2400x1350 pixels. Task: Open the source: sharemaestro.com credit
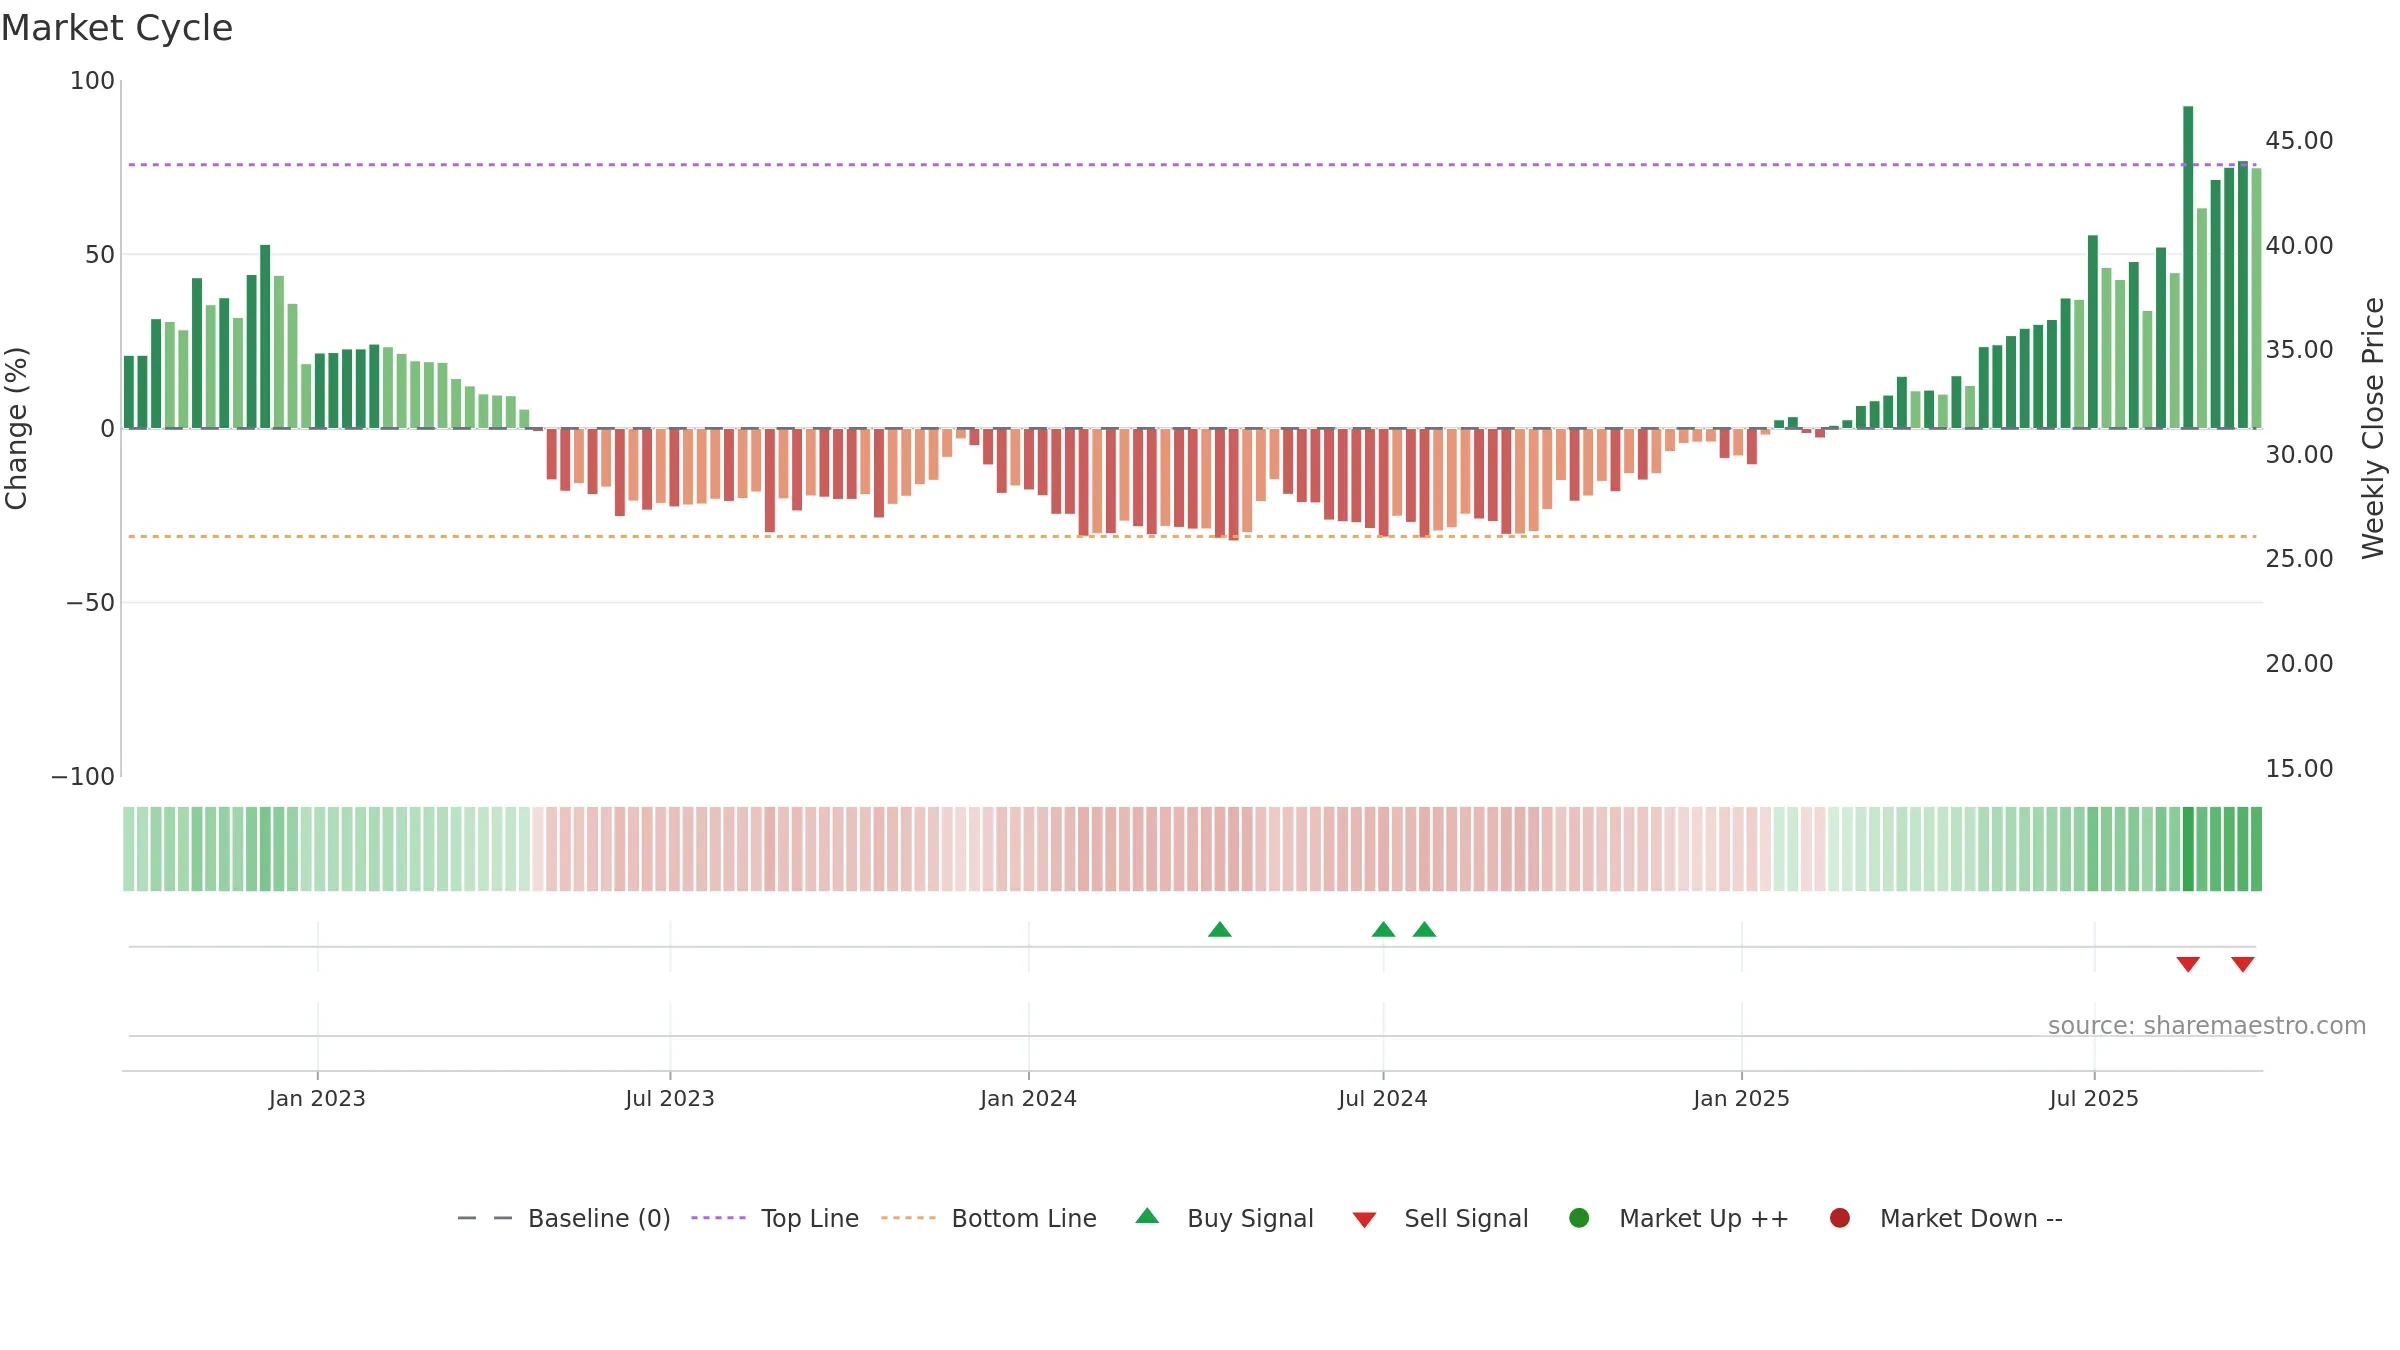pos(2207,1025)
